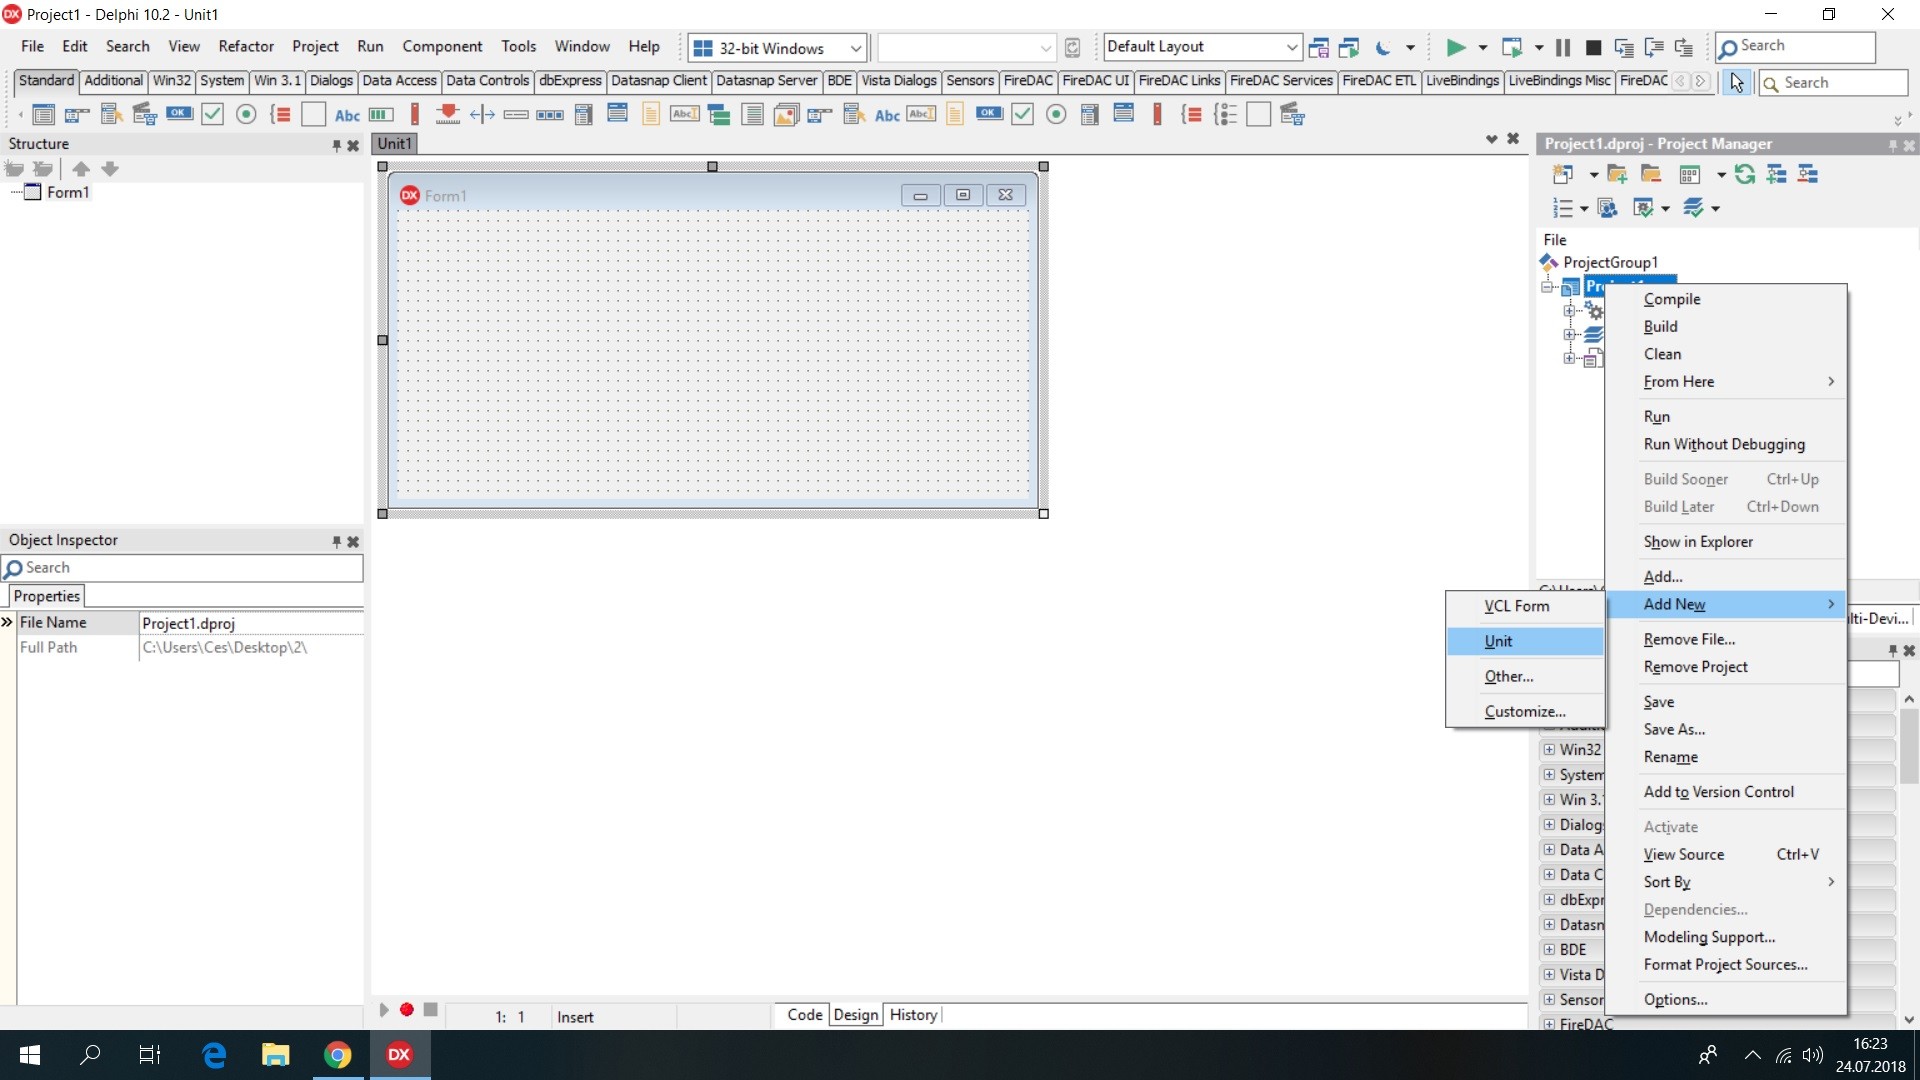Viewport: 1920px width, 1080px height.
Task: Select Run Without Debugging in the context menu
Action: 1726,444
